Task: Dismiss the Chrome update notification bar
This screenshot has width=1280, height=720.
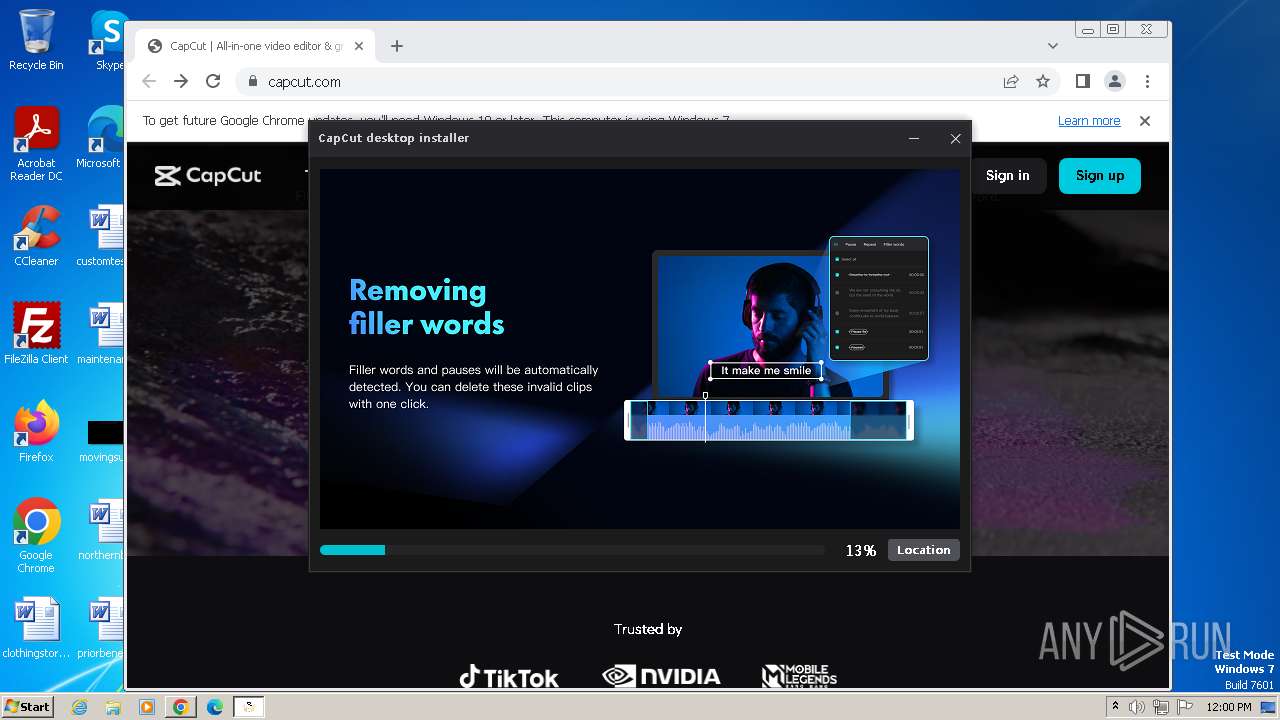Action: (1145, 121)
